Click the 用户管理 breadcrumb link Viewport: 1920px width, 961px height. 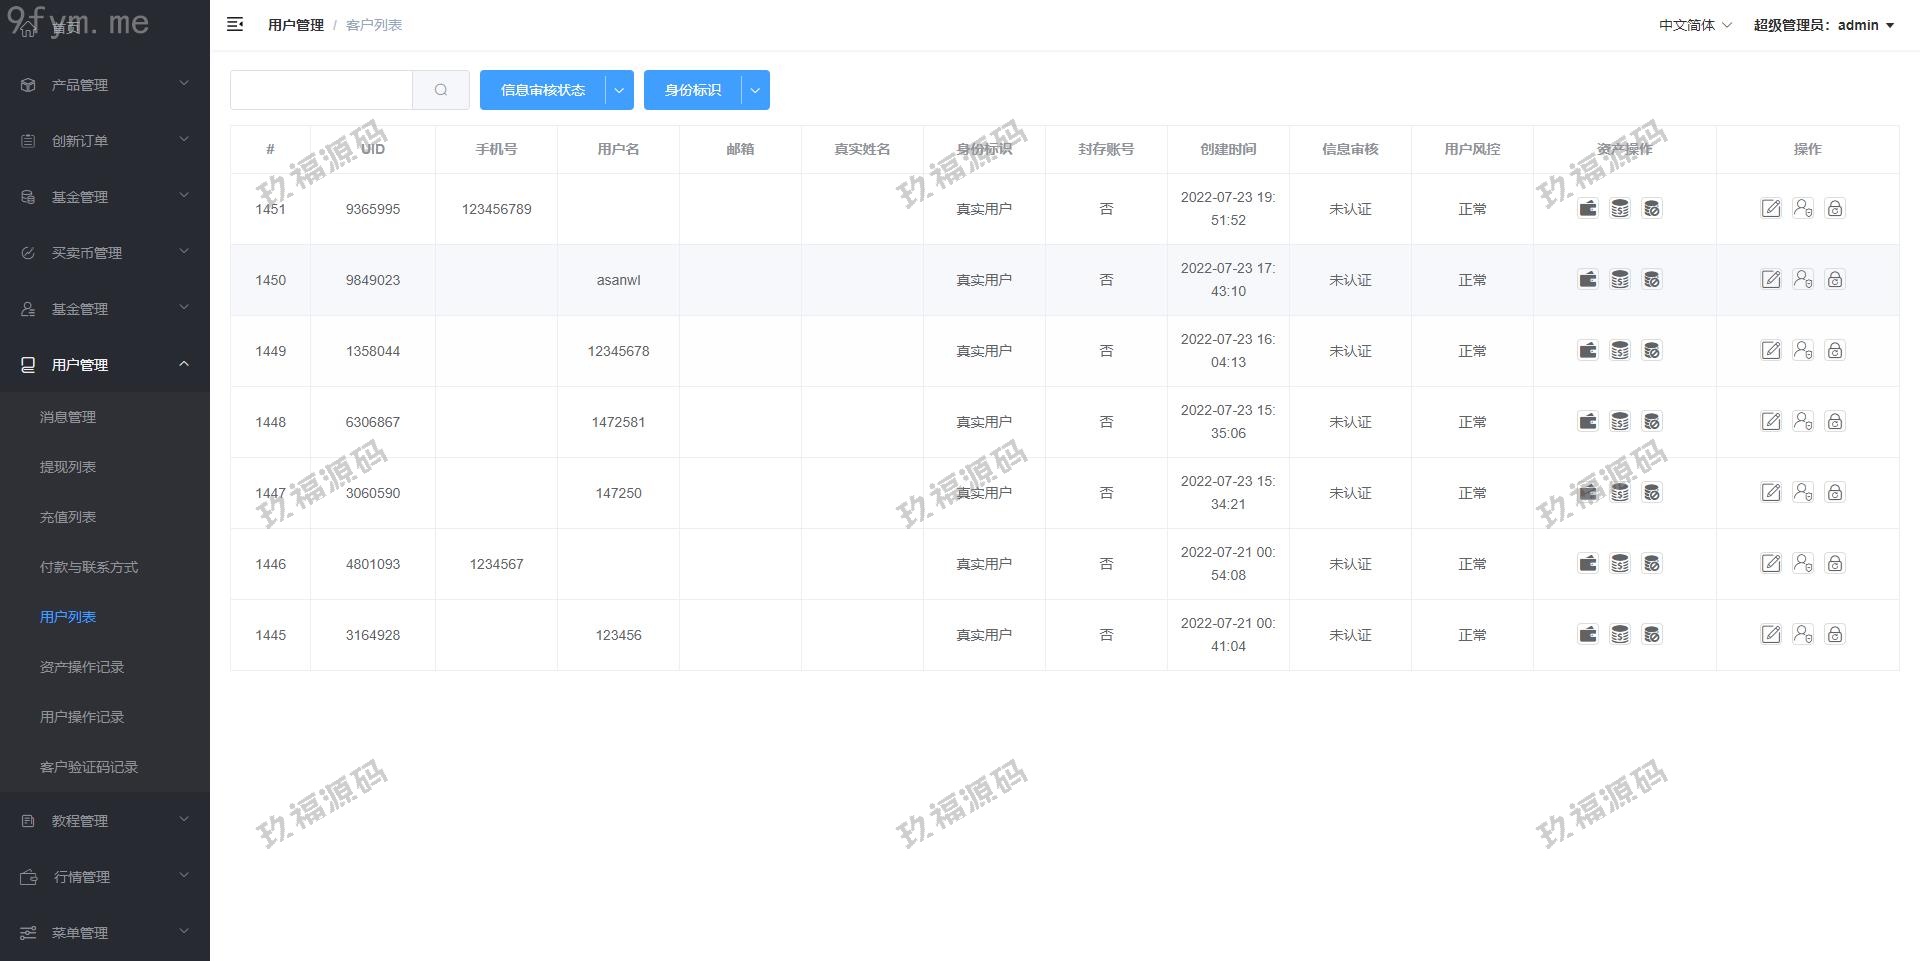pos(295,25)
